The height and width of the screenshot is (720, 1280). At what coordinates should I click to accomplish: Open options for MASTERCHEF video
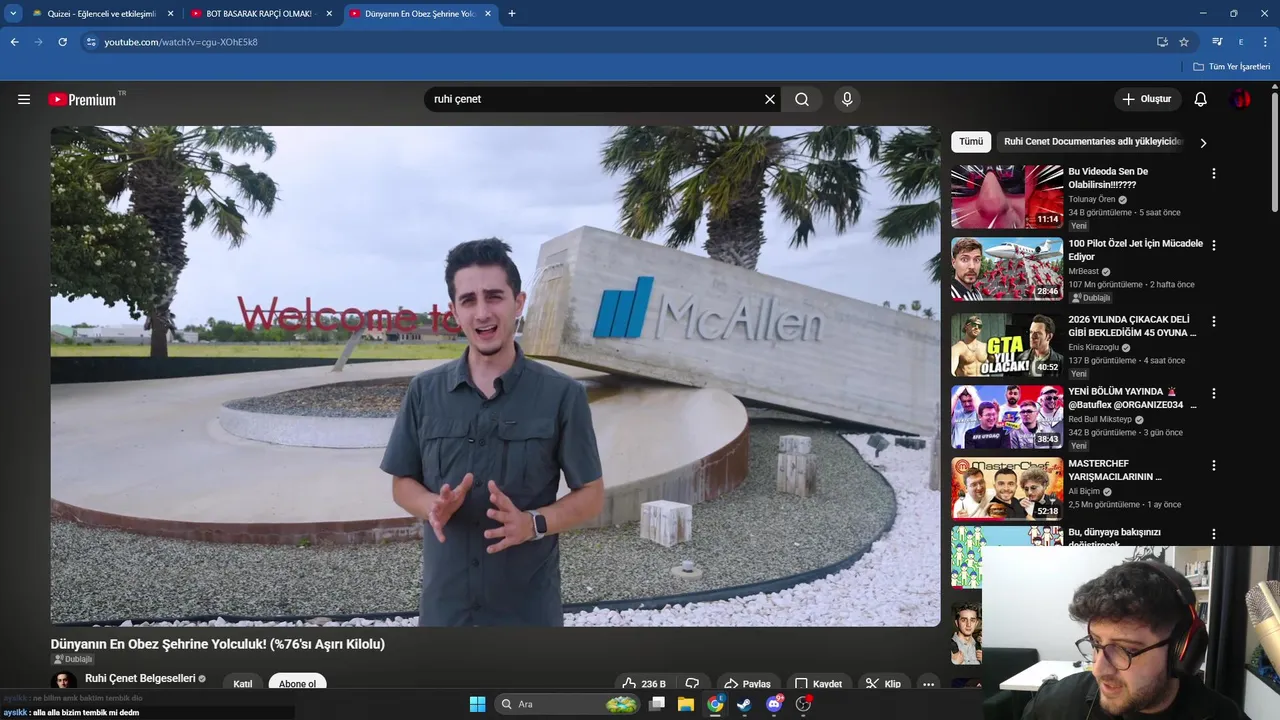pos(1214,465)
